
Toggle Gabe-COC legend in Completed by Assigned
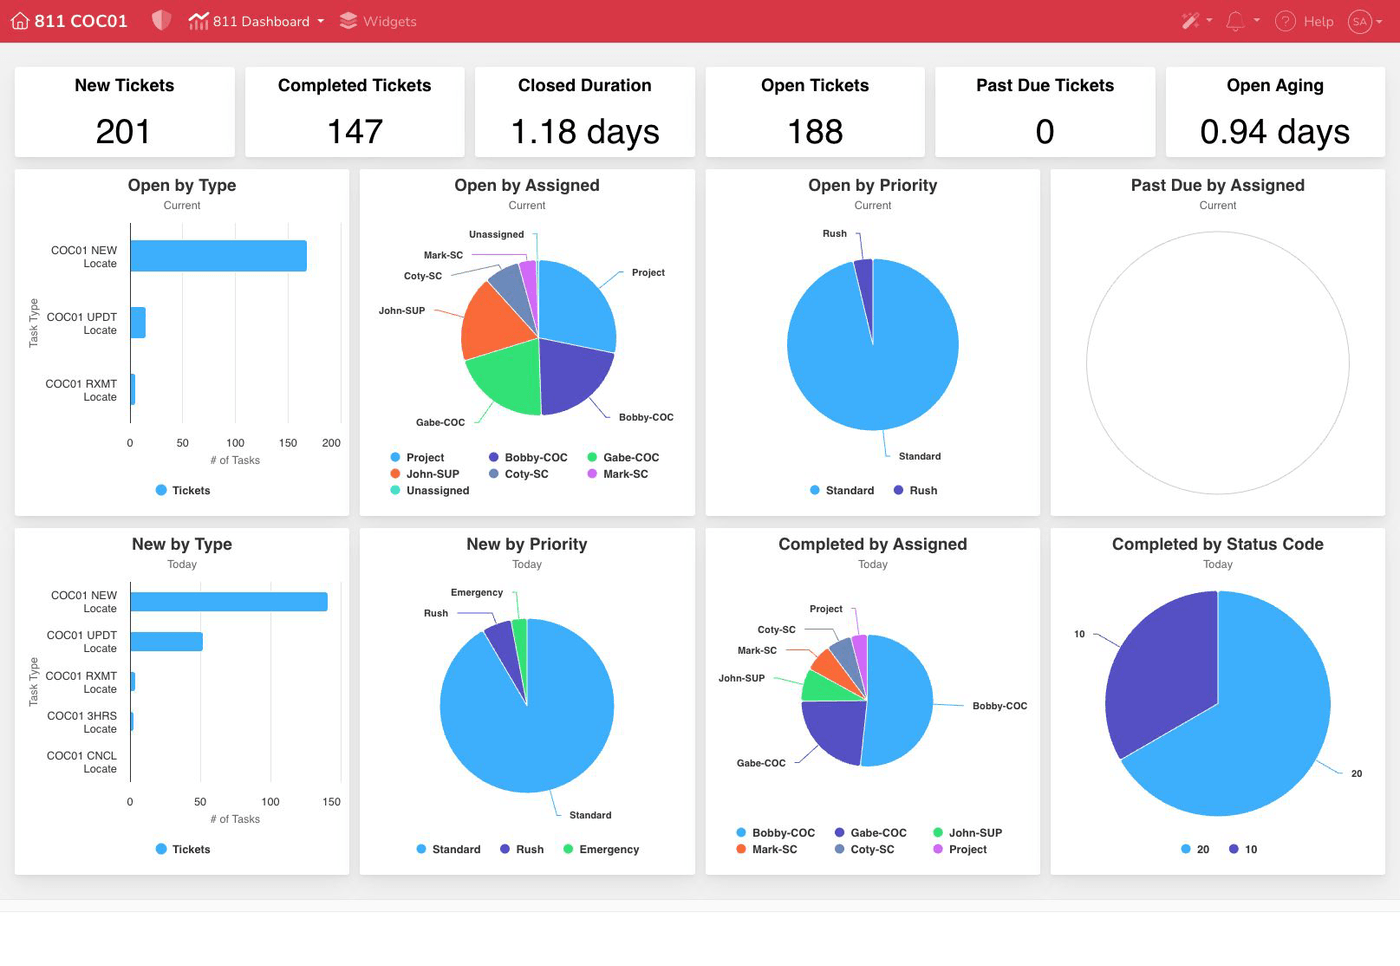tap(870, 832)
